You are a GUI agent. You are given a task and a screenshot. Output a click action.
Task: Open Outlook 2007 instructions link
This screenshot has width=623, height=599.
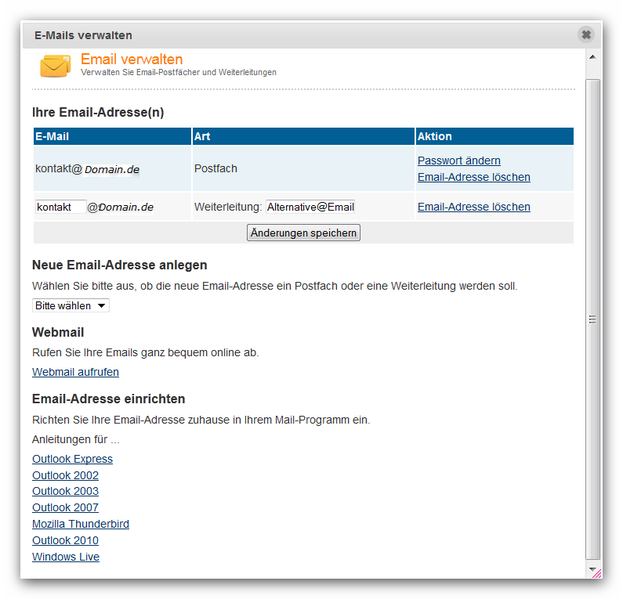[x=65, y=507]
